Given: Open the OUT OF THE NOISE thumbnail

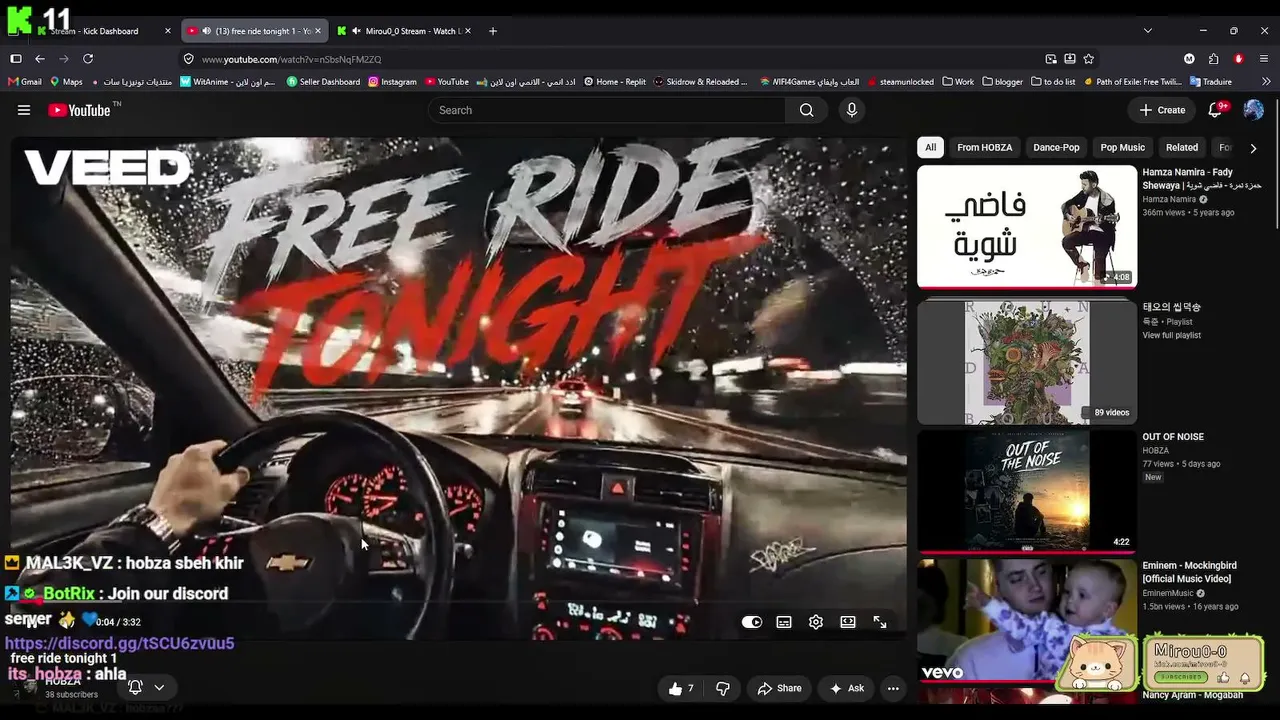Looking at the screenshot, I should coord(1027,491).
